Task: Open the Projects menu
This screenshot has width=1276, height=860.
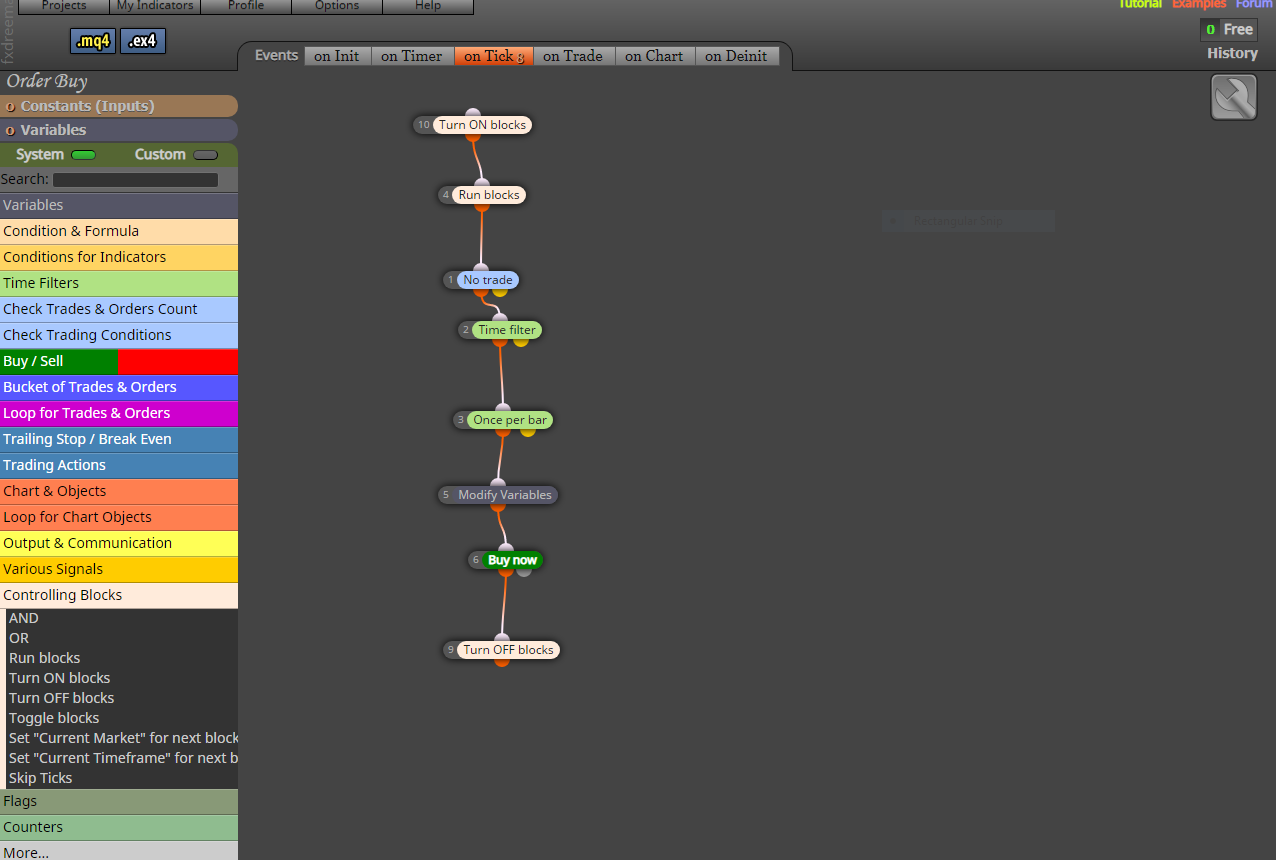Action: (x=64, y=6)
